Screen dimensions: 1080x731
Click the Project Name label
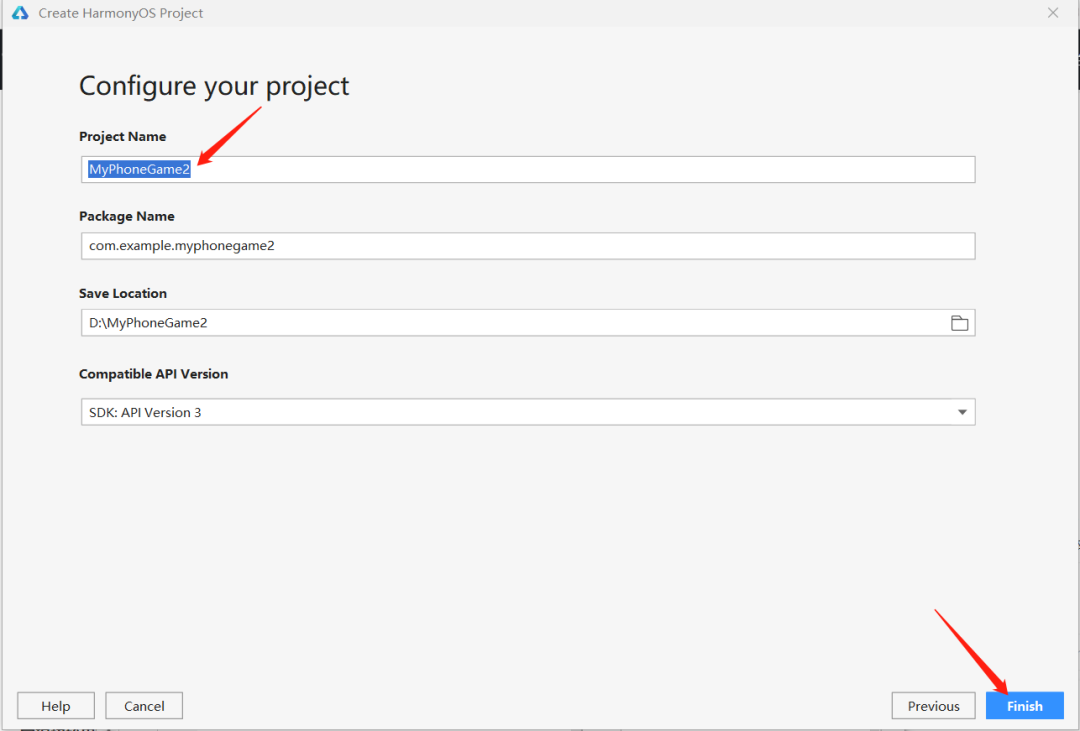point(122,137)
